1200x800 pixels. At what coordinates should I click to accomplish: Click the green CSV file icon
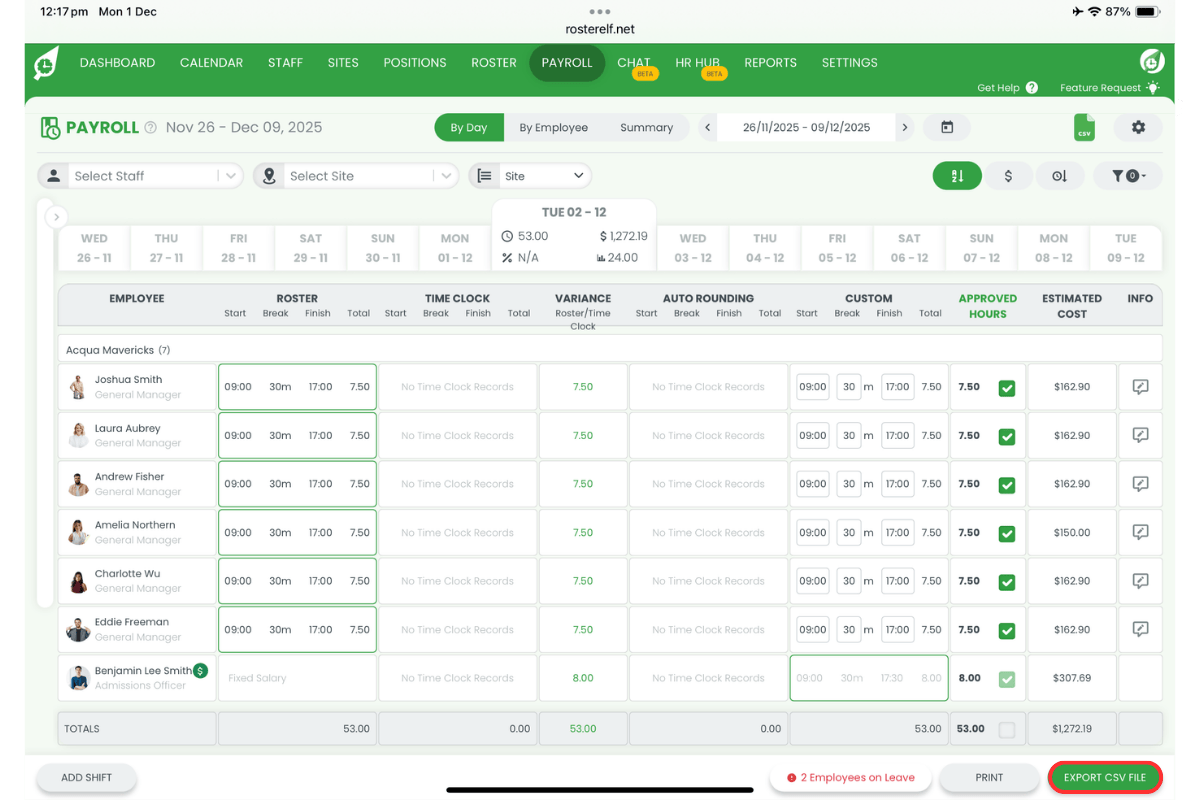[1084, 127]
